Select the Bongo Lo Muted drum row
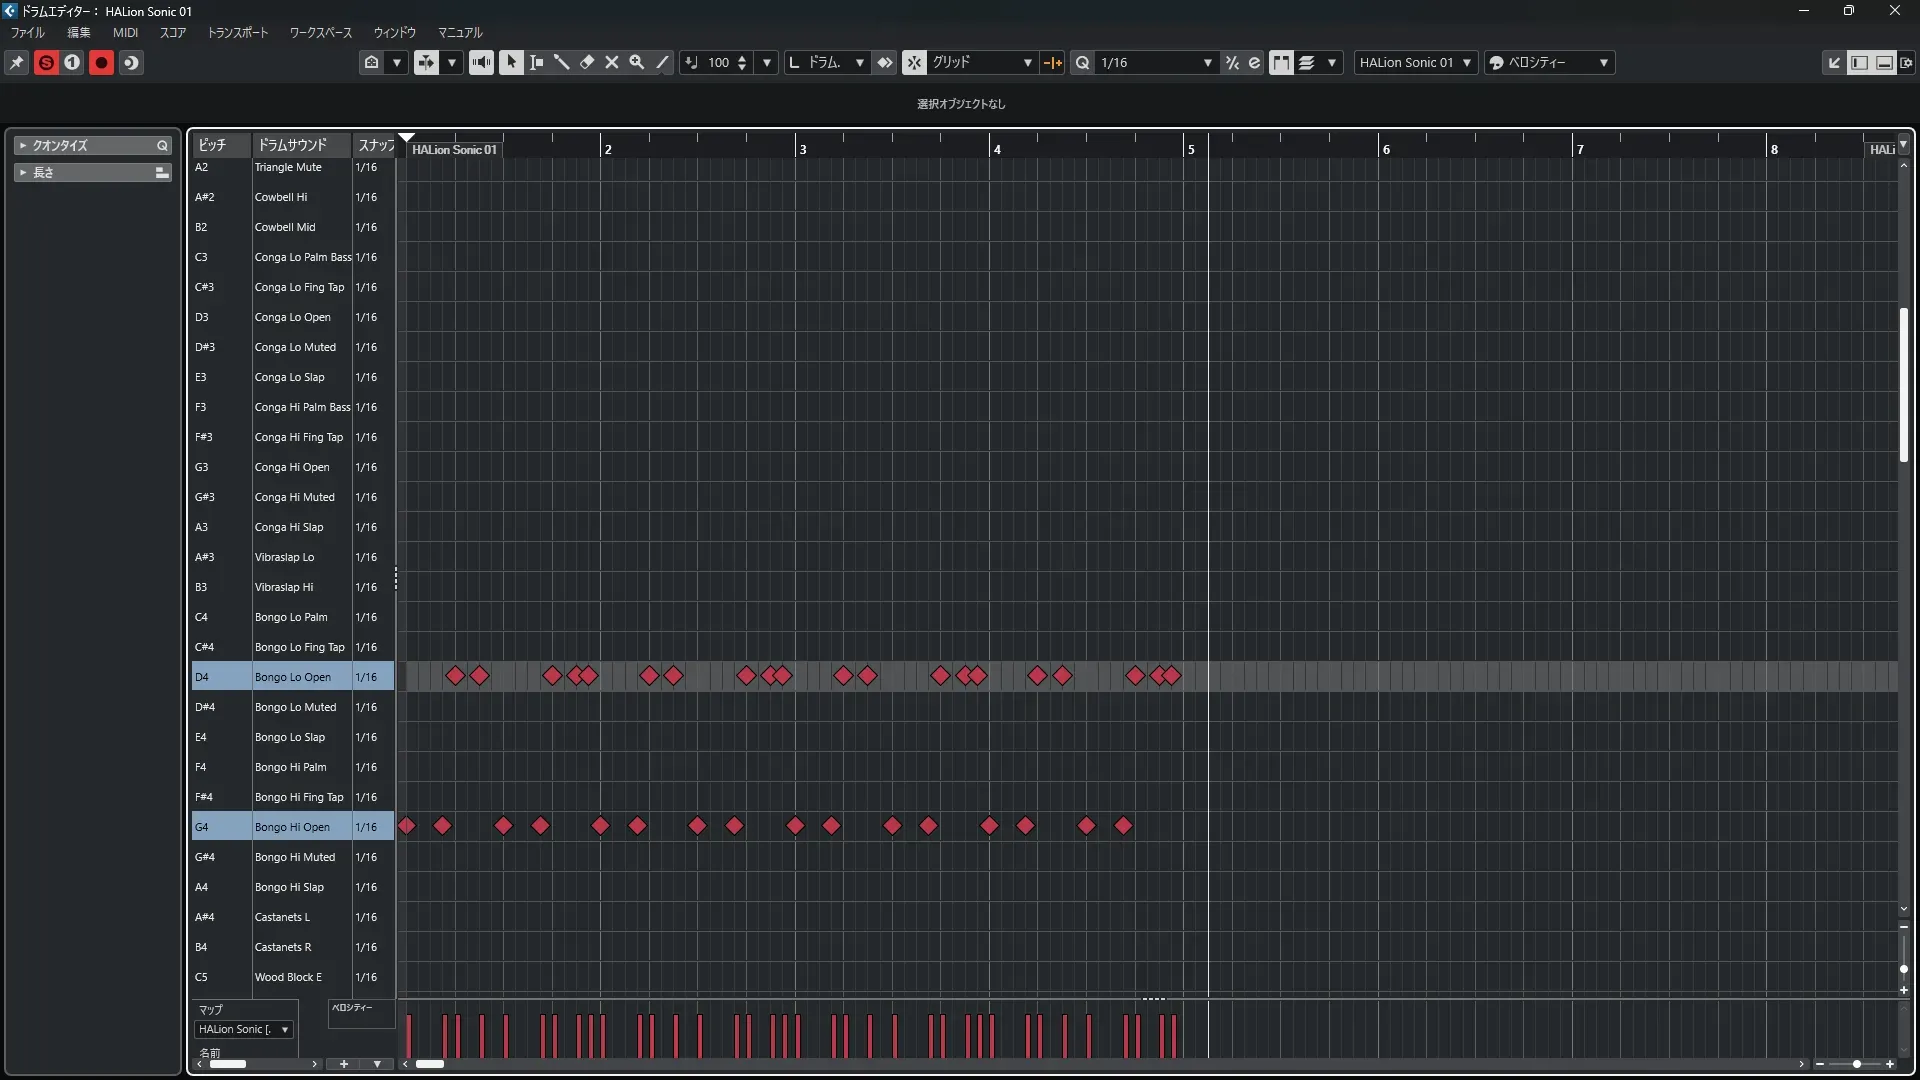 (295, 707)
